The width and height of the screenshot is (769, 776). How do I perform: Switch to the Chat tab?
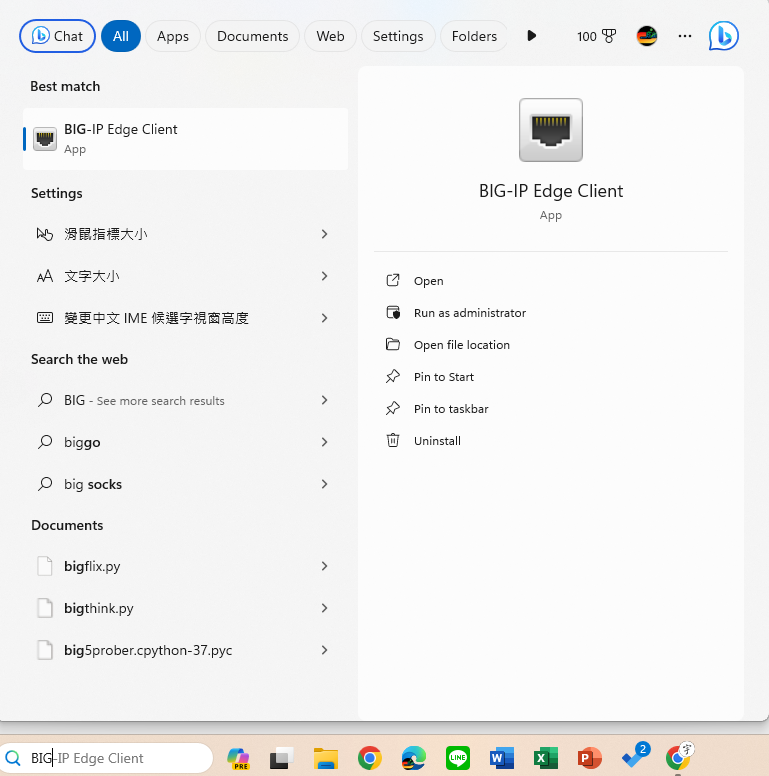(57, 36)
